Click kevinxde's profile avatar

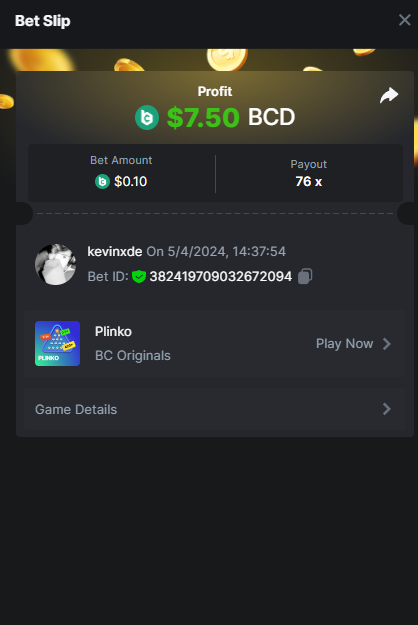point(55,264)
